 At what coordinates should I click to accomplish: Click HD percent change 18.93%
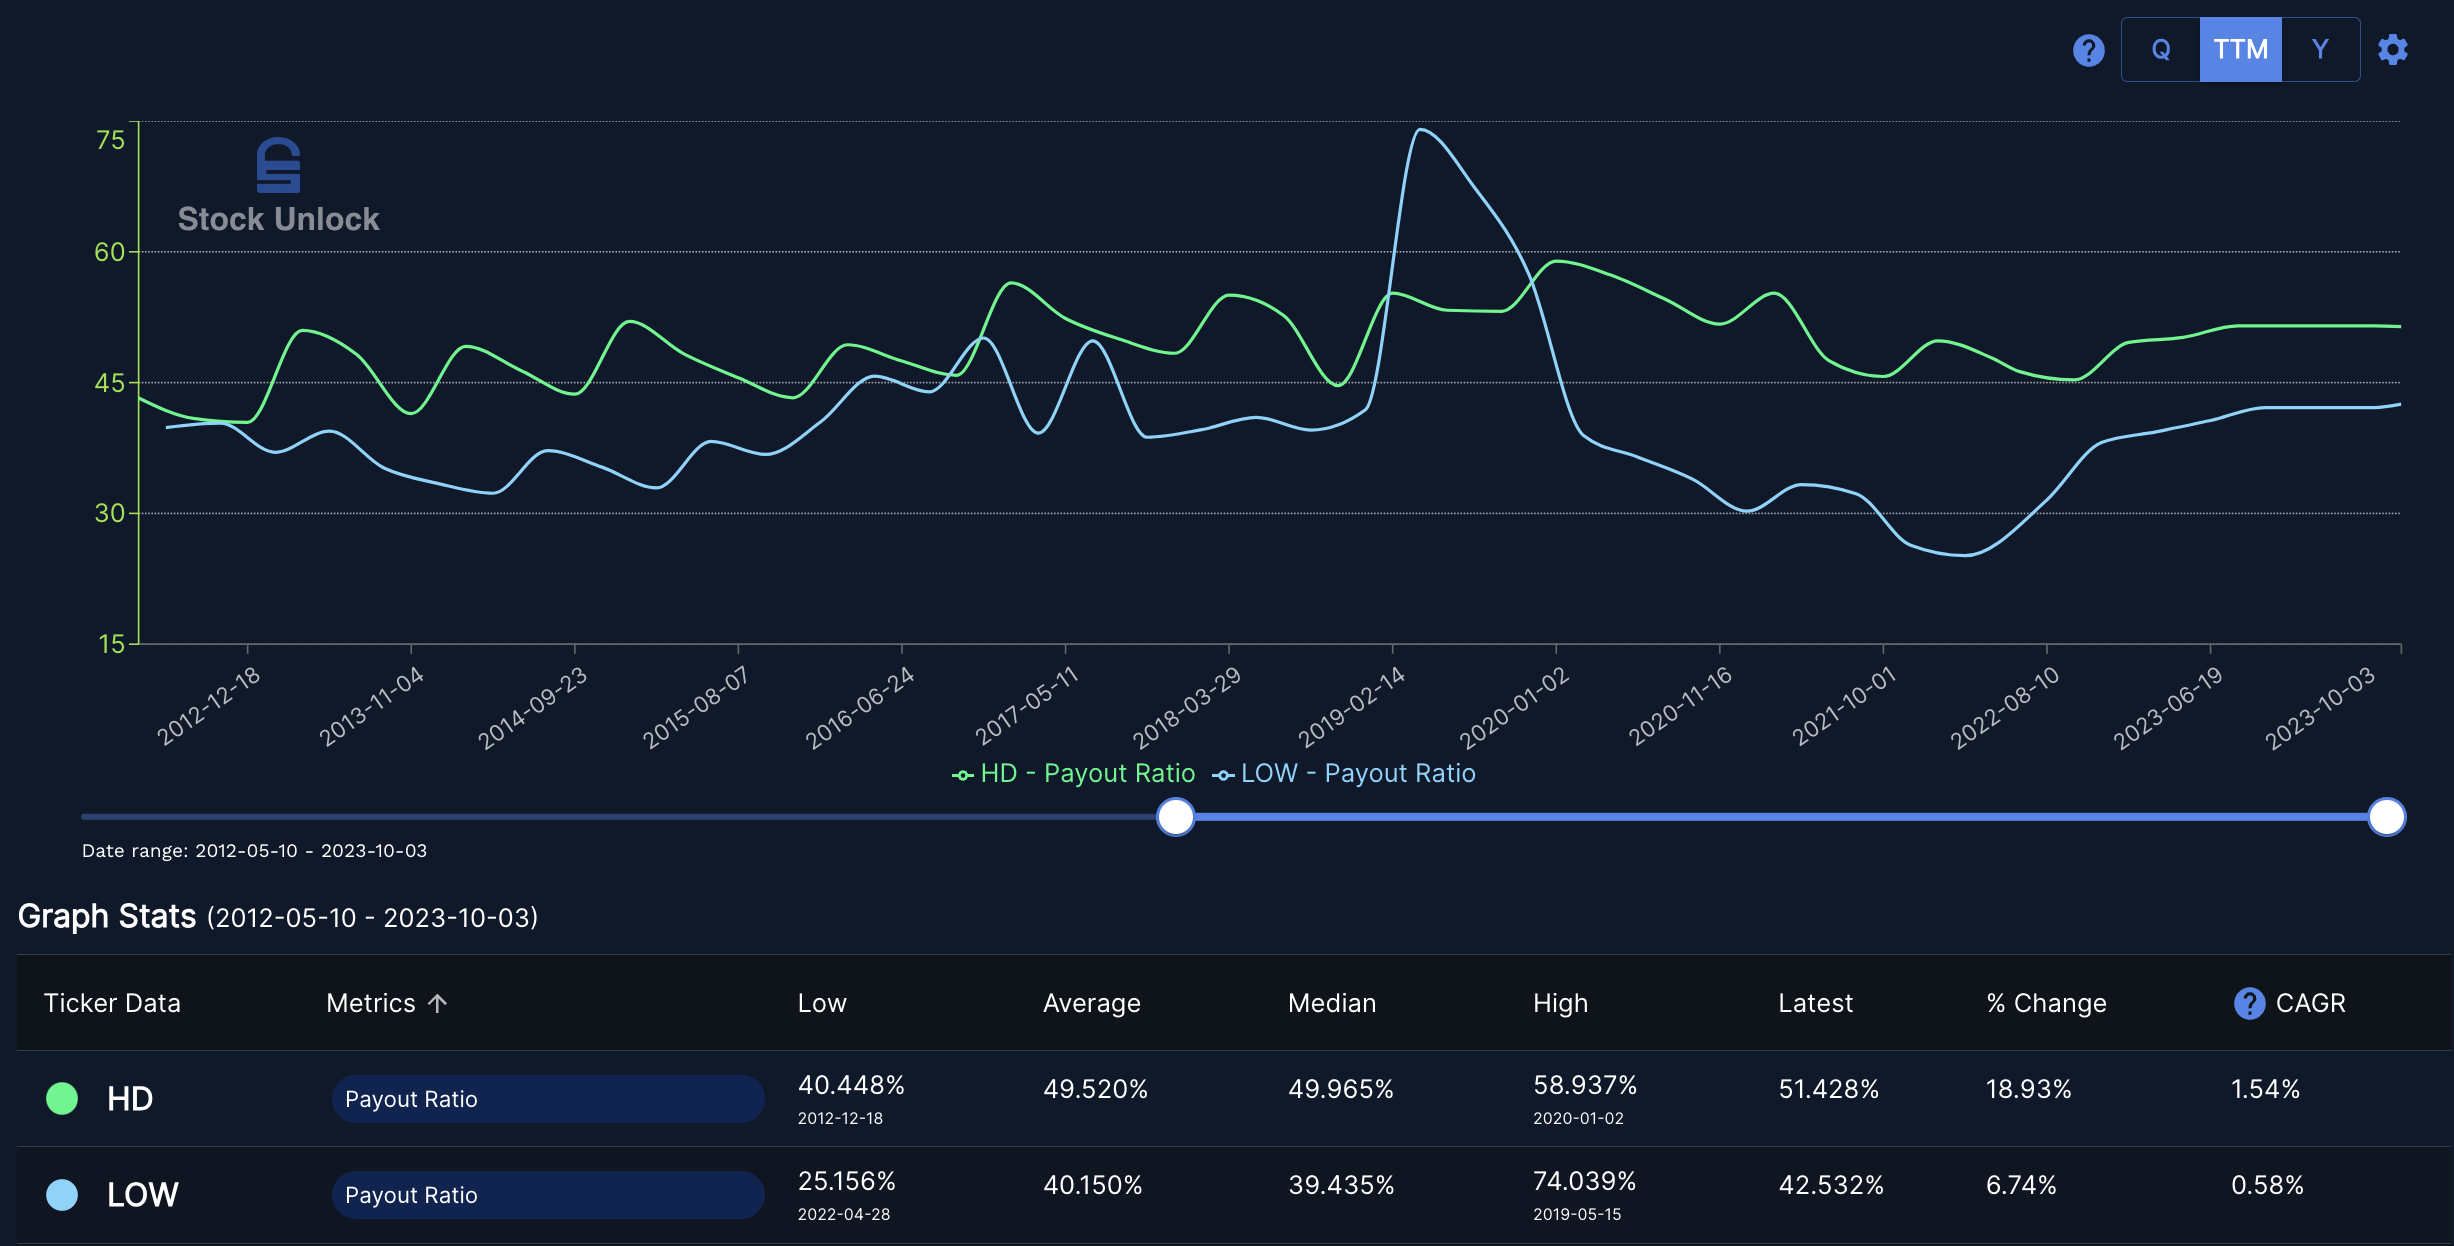pos(2028,1089)
